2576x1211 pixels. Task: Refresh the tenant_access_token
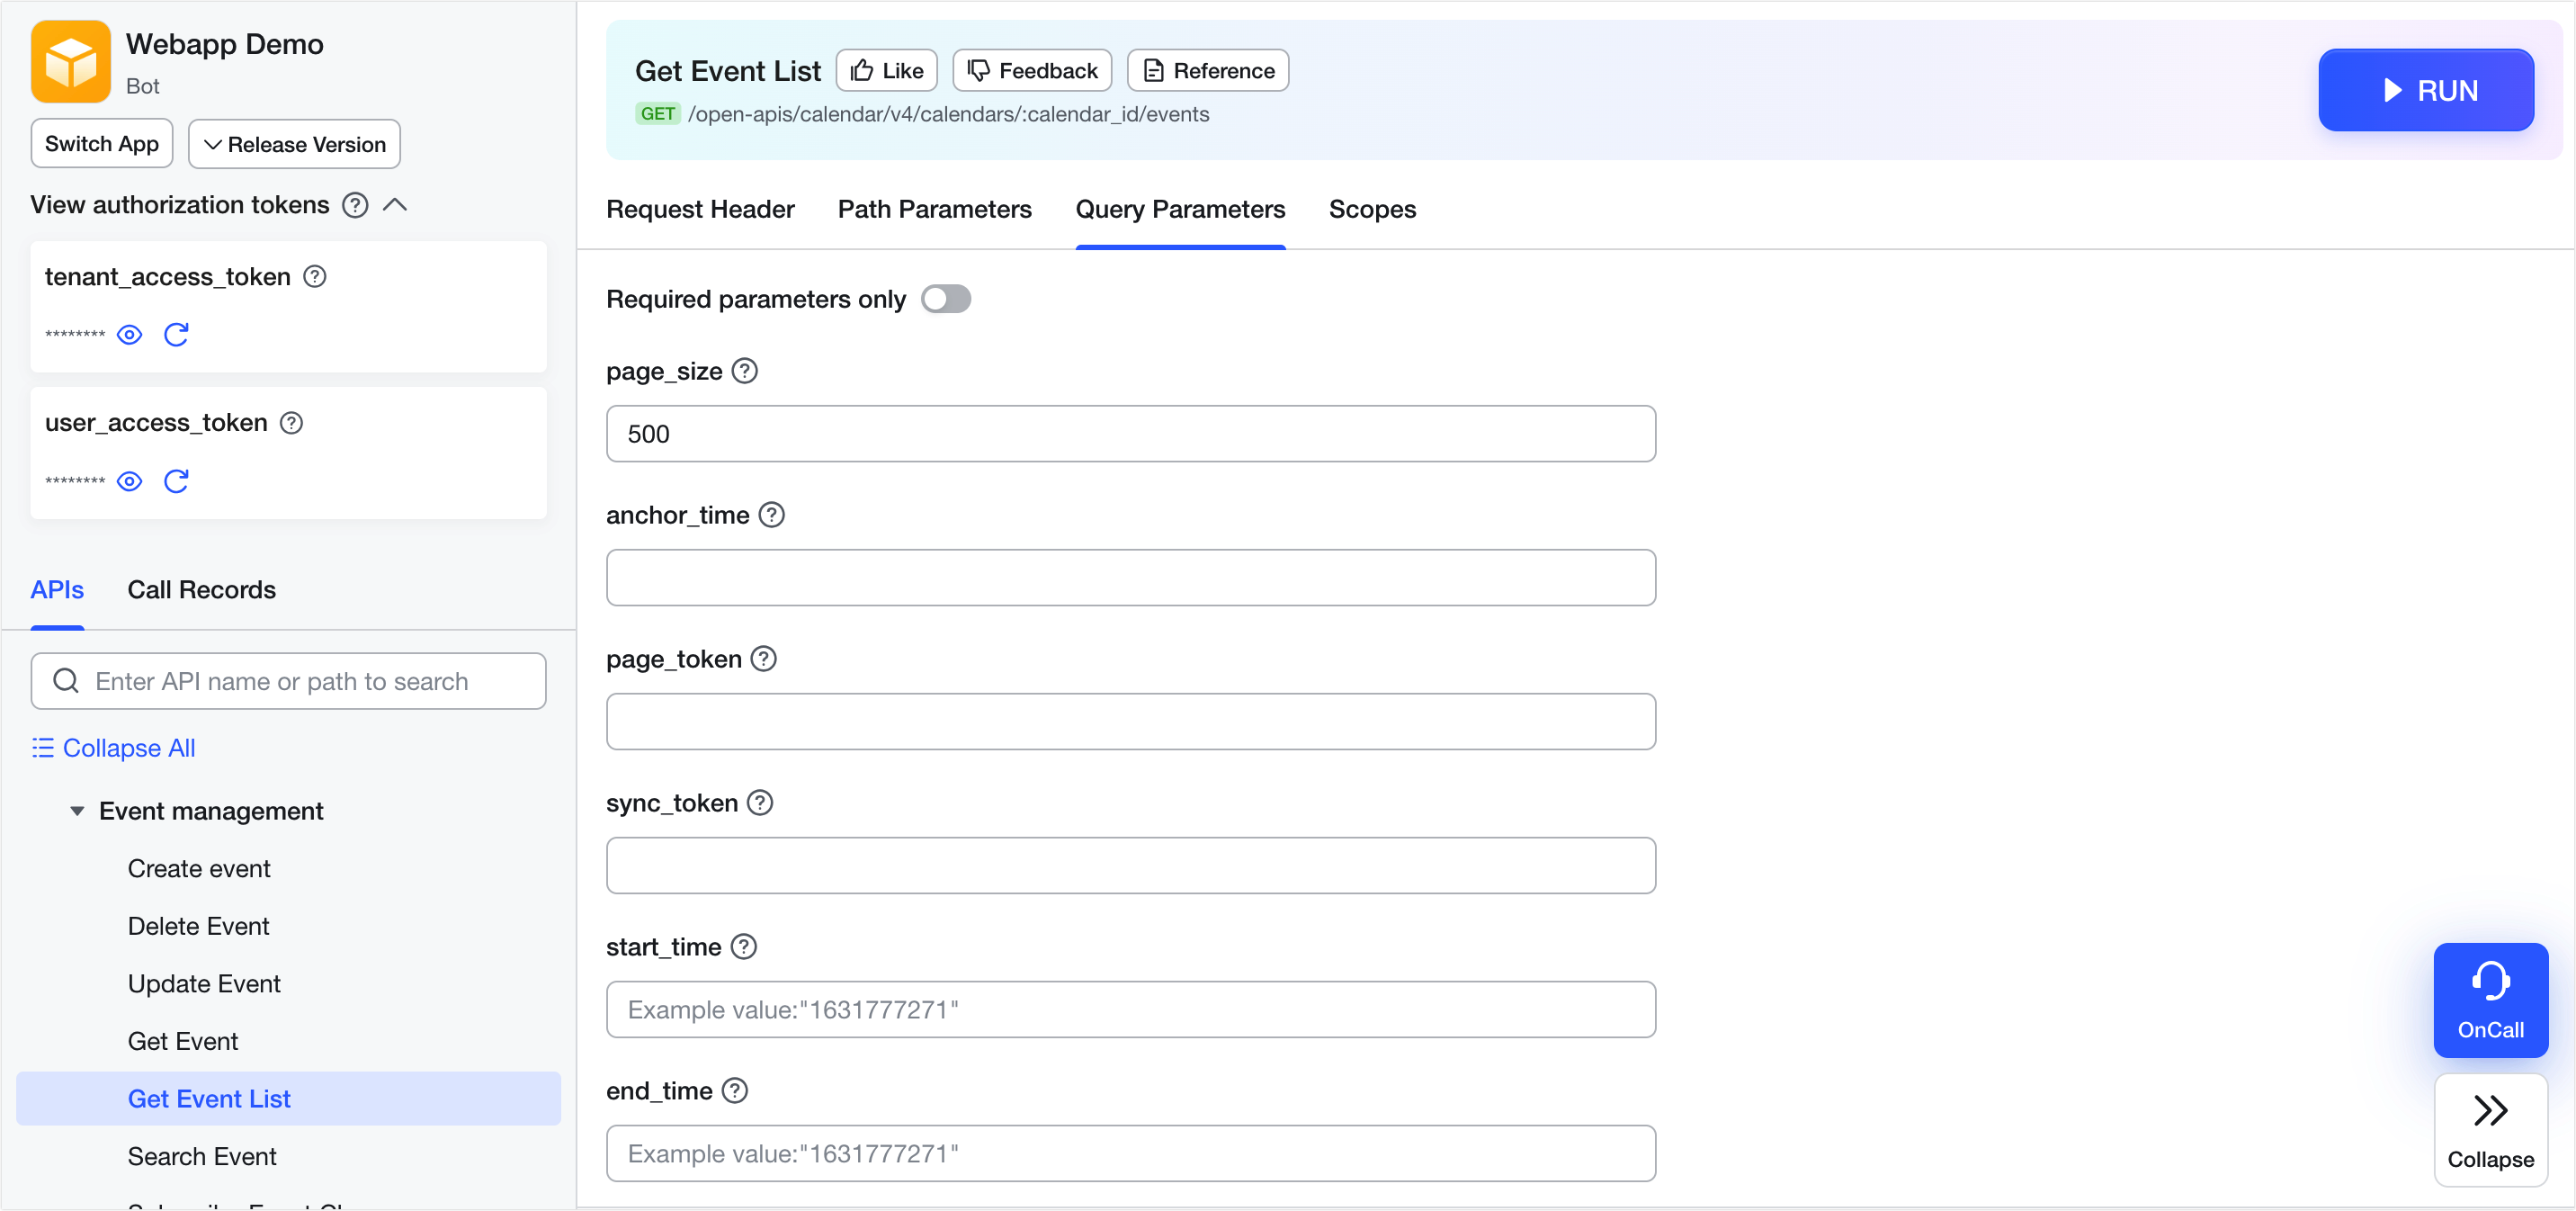point(177,335)
